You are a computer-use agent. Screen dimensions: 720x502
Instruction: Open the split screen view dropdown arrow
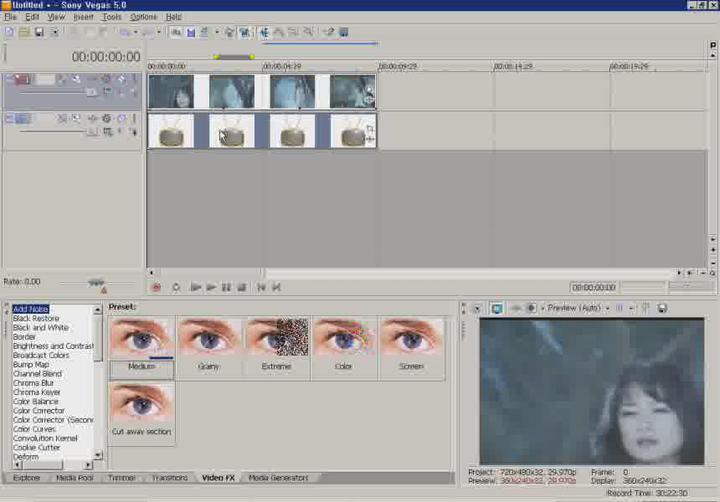click(543, 308)
